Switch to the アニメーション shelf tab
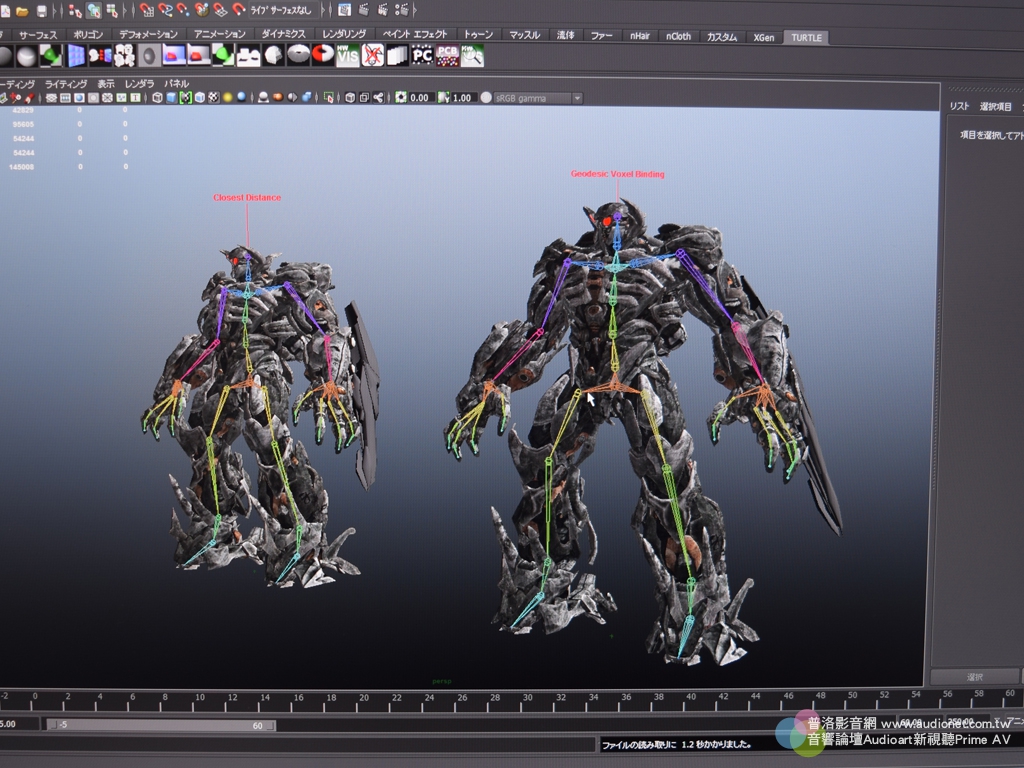Viewport: 1024px width, 768px height. pos(219,35)
